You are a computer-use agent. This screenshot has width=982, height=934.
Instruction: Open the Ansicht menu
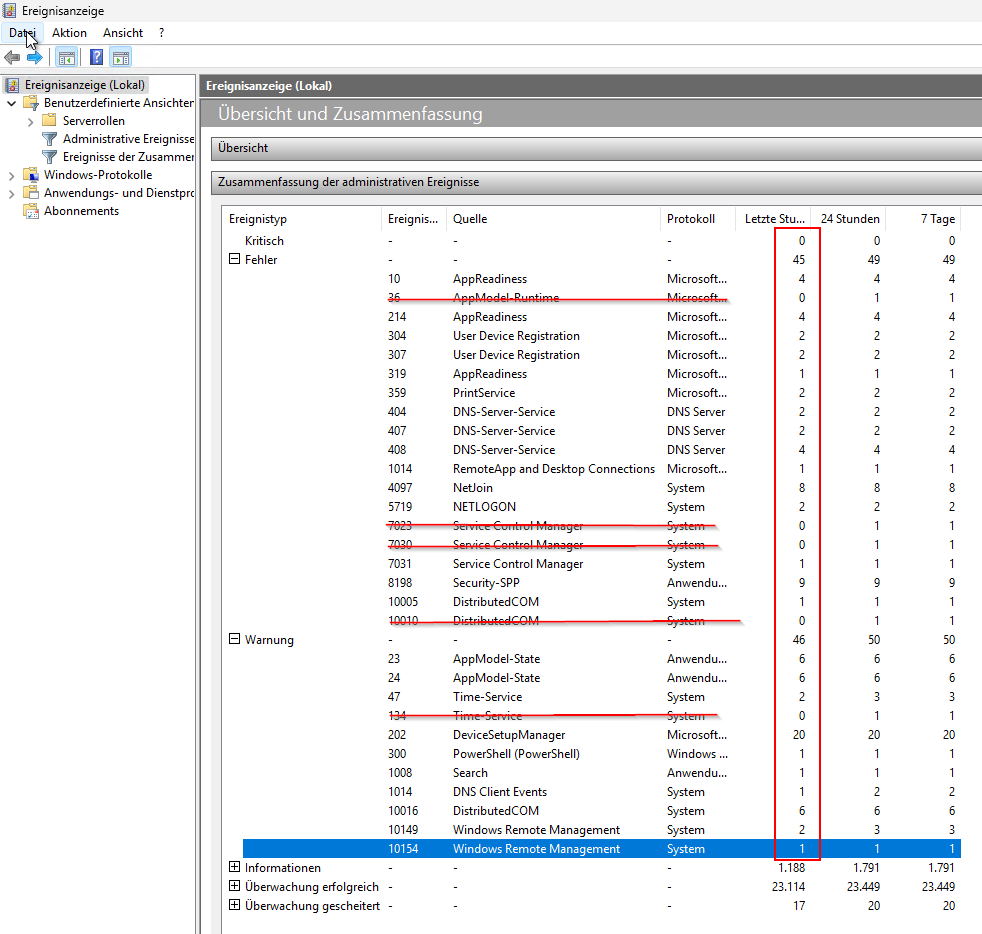(123, 33)
